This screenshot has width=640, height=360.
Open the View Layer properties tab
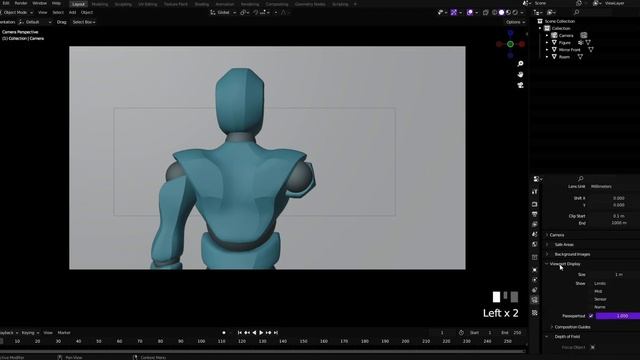pos(535,224)
